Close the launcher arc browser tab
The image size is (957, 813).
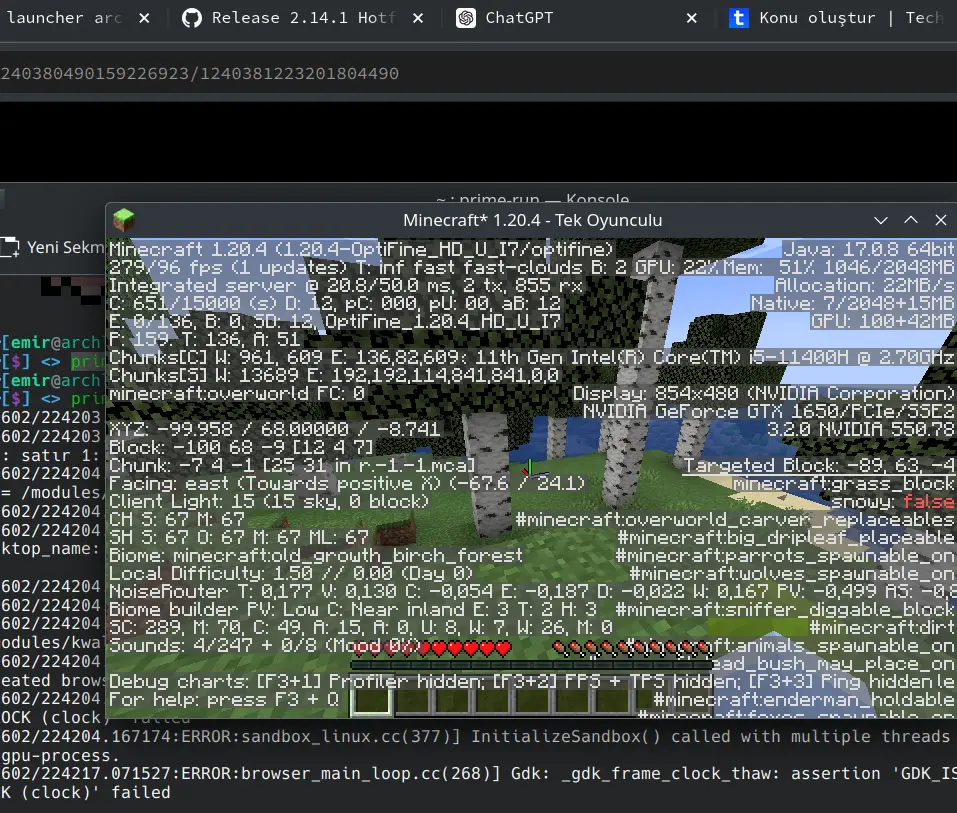[144, 18]
